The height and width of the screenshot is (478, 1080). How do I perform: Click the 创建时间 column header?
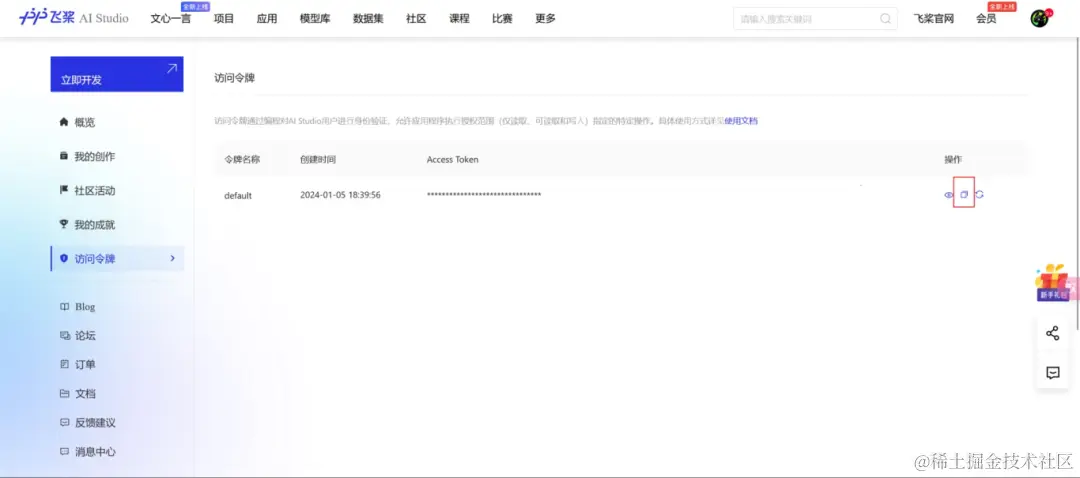point(318,159)
